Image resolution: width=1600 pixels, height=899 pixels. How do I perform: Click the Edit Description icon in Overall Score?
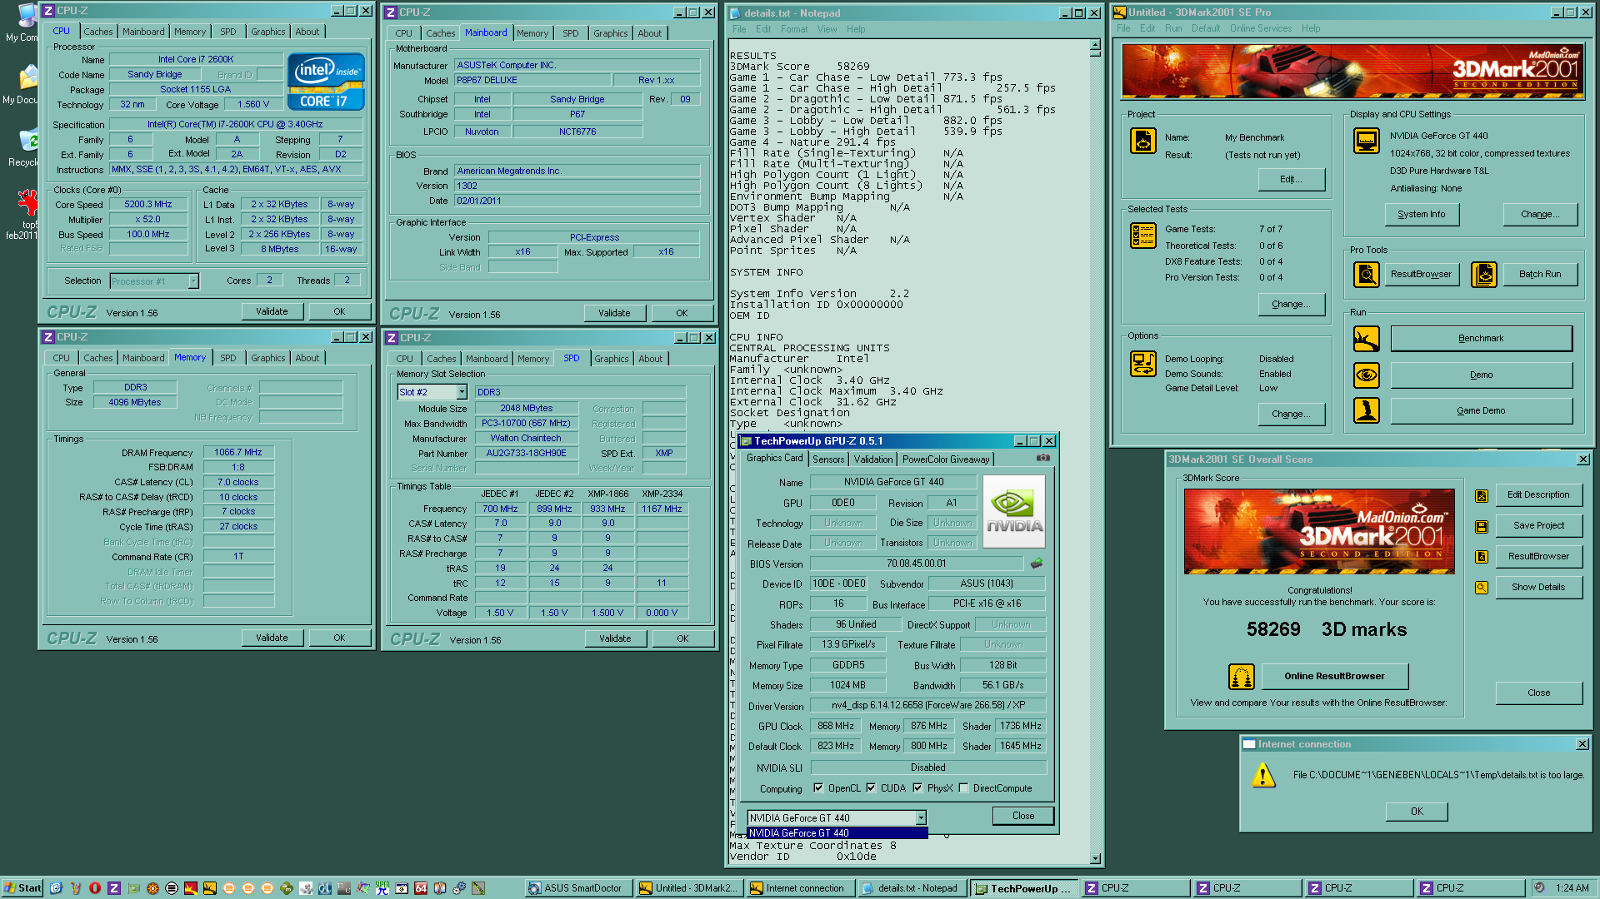(1482, 495)
